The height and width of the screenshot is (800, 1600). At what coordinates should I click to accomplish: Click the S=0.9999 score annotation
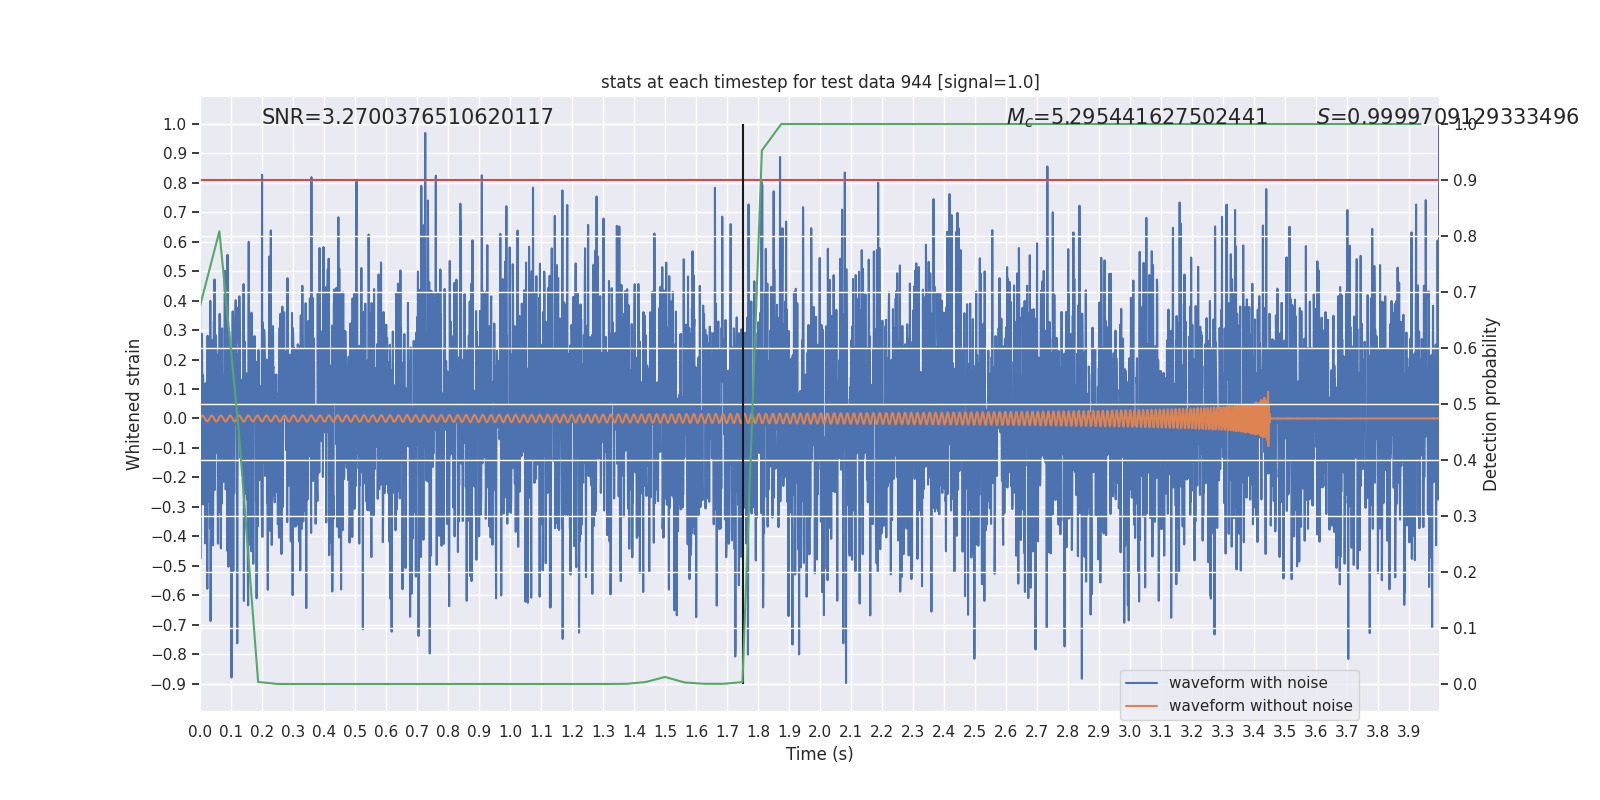coord(1447,117)
